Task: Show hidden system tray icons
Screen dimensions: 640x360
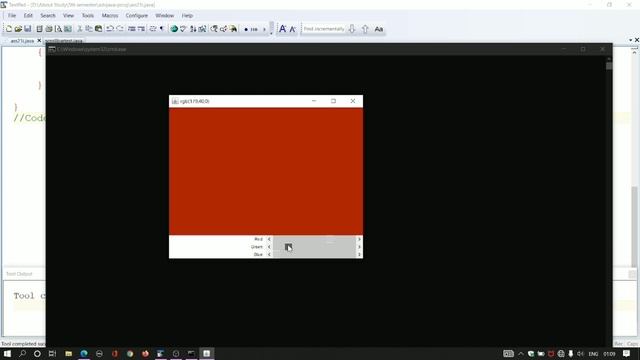Action: click(521, 354)
